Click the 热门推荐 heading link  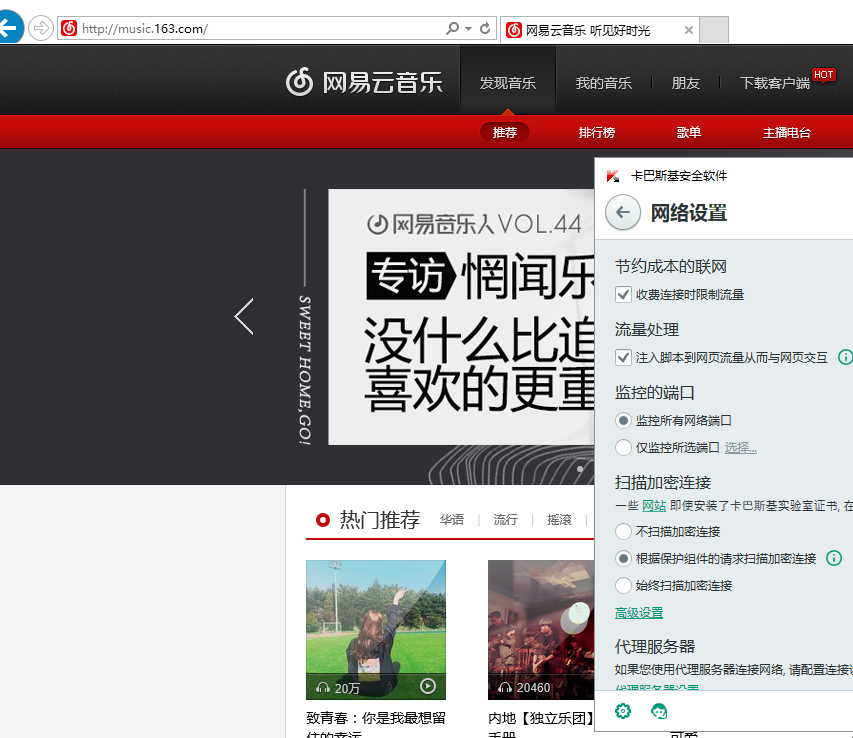click(380, 520)
